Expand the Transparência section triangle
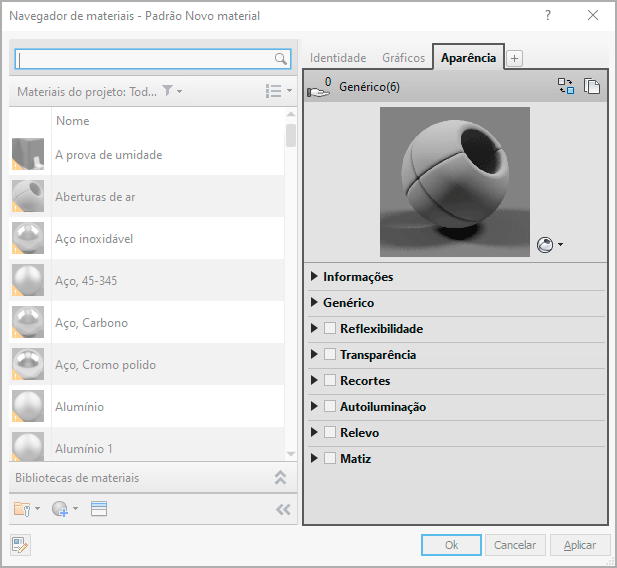Viewport: 617px width, 568px height. coord(314,354)
